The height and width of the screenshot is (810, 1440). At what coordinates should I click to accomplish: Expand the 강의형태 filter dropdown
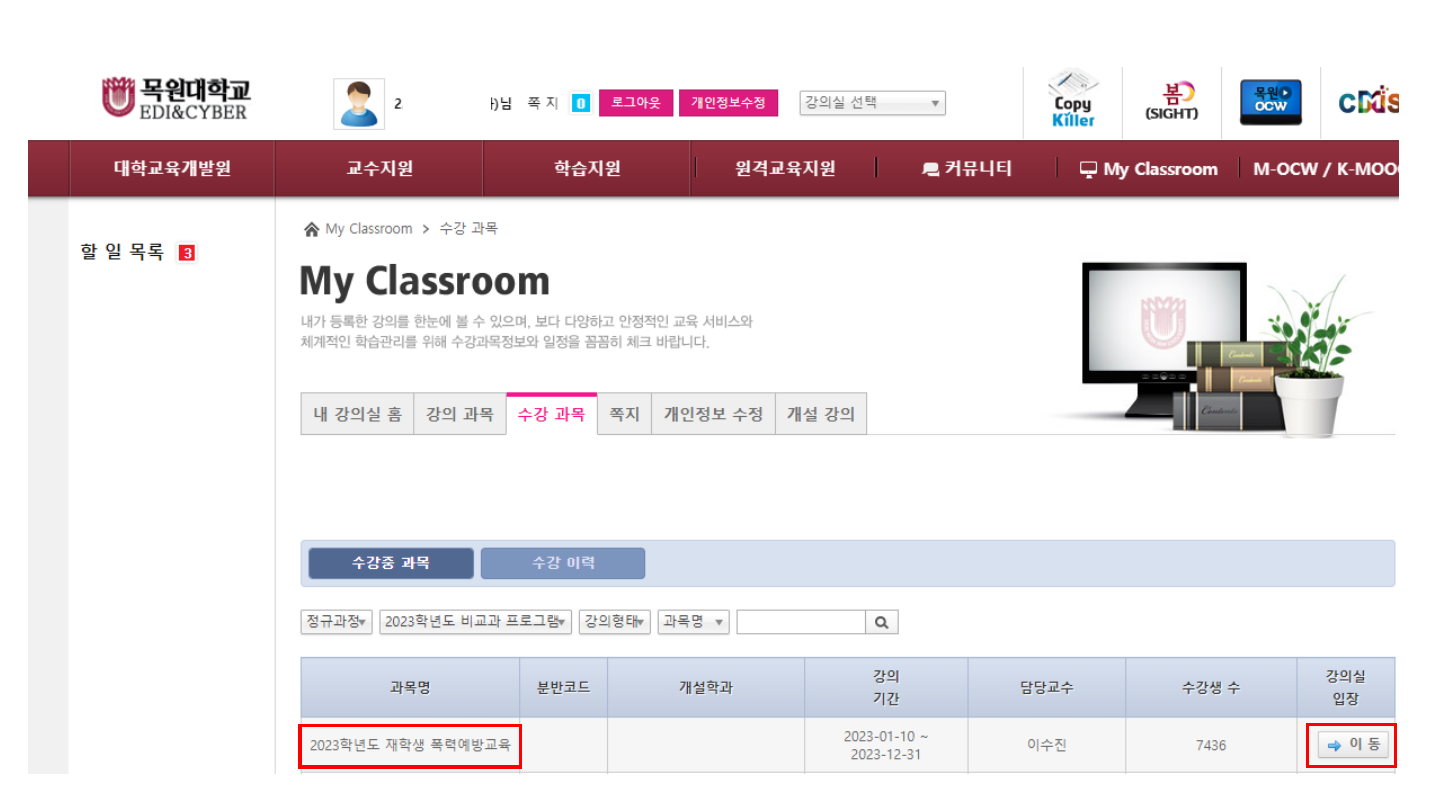[x=614, y=622]
